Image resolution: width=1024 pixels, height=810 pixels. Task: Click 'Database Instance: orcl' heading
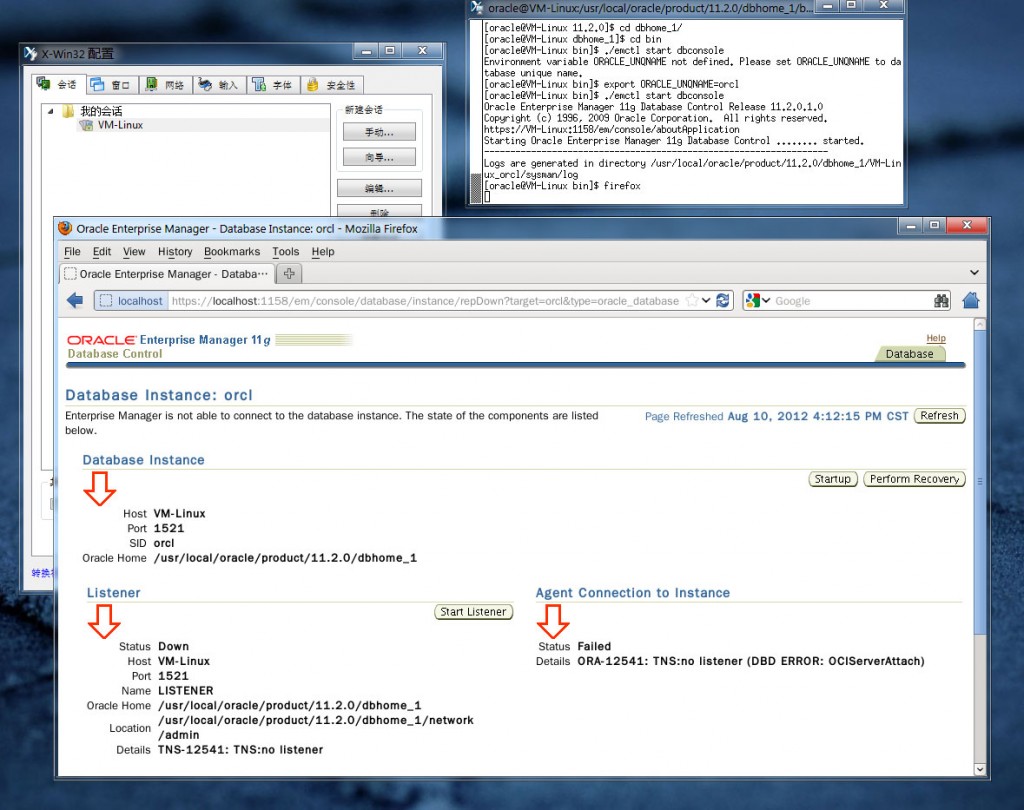(x=159, y=395)
